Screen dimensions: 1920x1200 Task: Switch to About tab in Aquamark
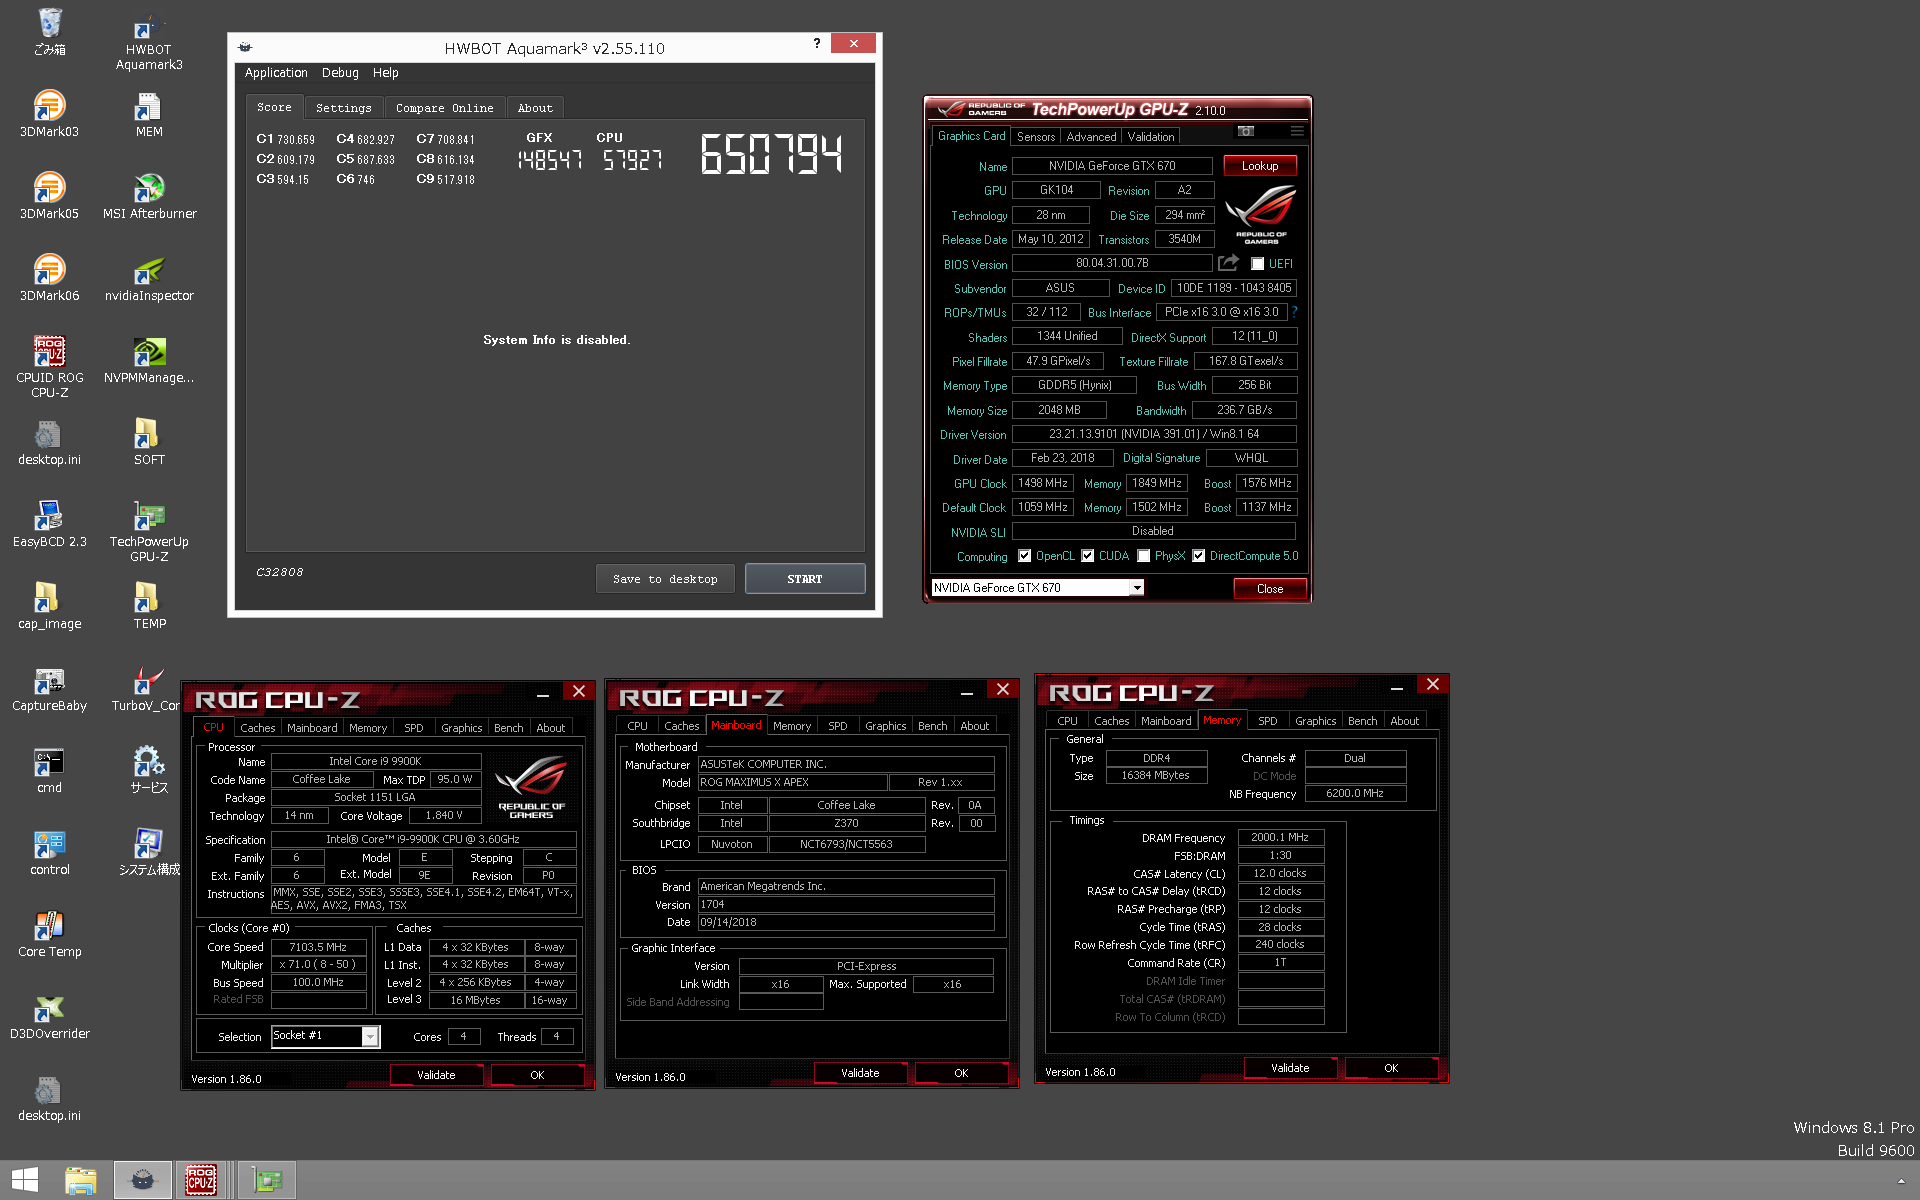(x=535, y=108)
